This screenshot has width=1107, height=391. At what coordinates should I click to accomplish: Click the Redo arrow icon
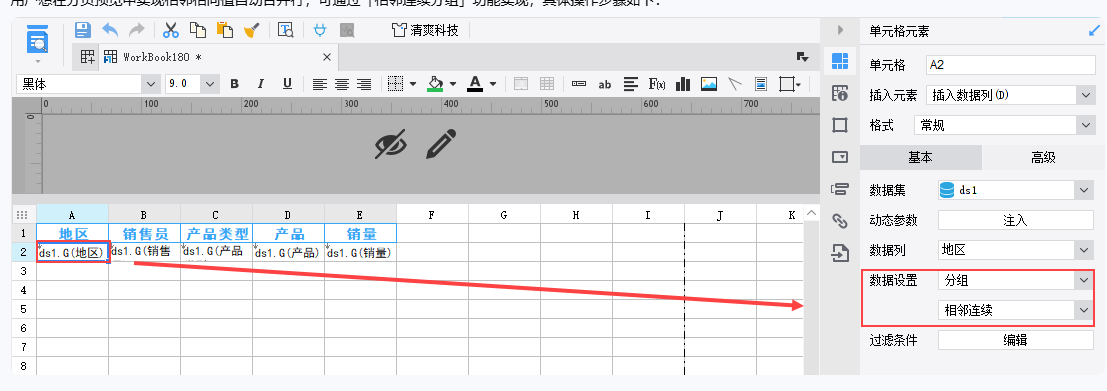[136, 30]
